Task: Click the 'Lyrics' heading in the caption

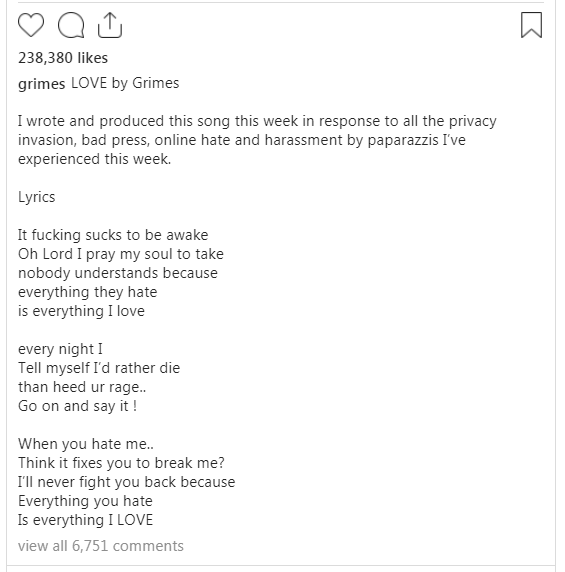Action: [x=36, y=197]
